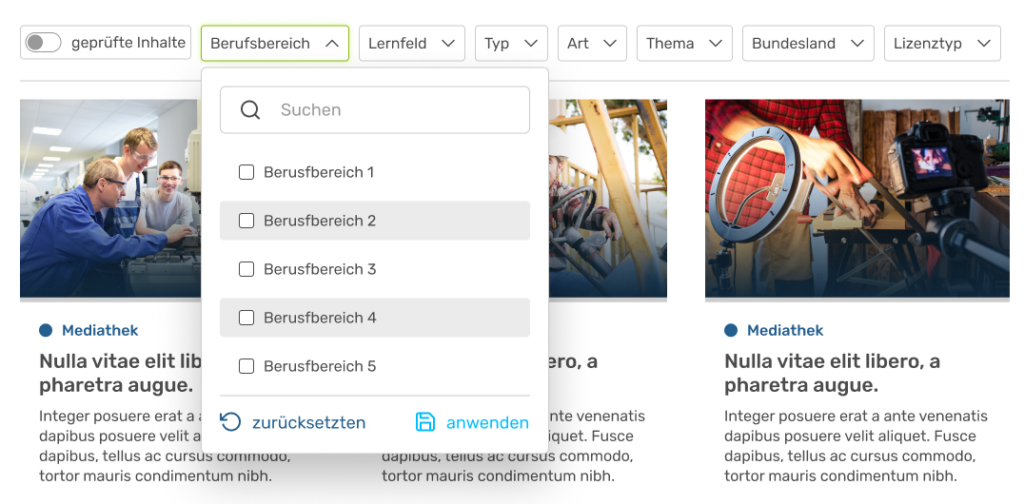1024x504 pixels.
Task: Click the save disk icon by anwenden
Action: click(426, 422)
